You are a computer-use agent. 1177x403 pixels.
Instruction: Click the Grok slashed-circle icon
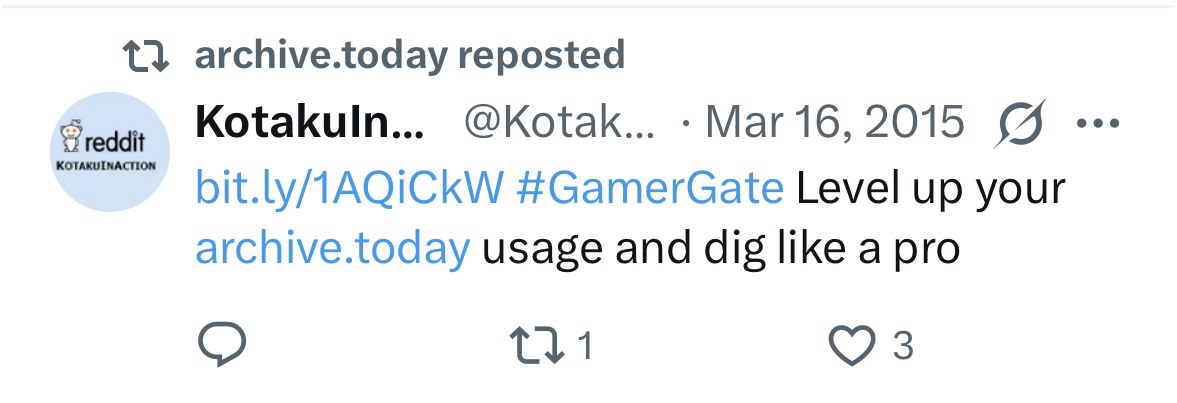[x=1019, y=123]
